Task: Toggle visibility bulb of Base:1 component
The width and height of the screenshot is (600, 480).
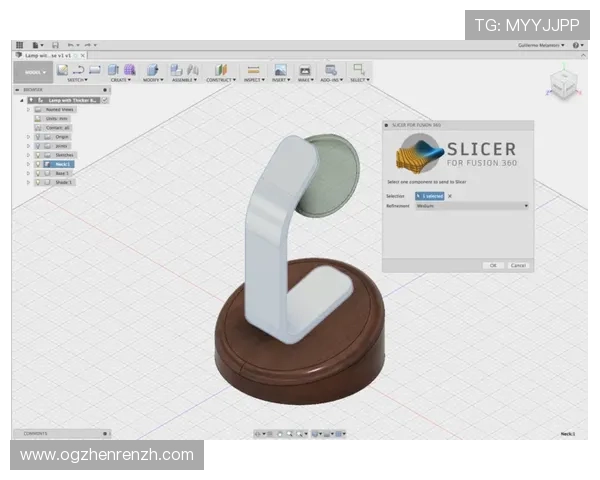Action: click(38, 173)
